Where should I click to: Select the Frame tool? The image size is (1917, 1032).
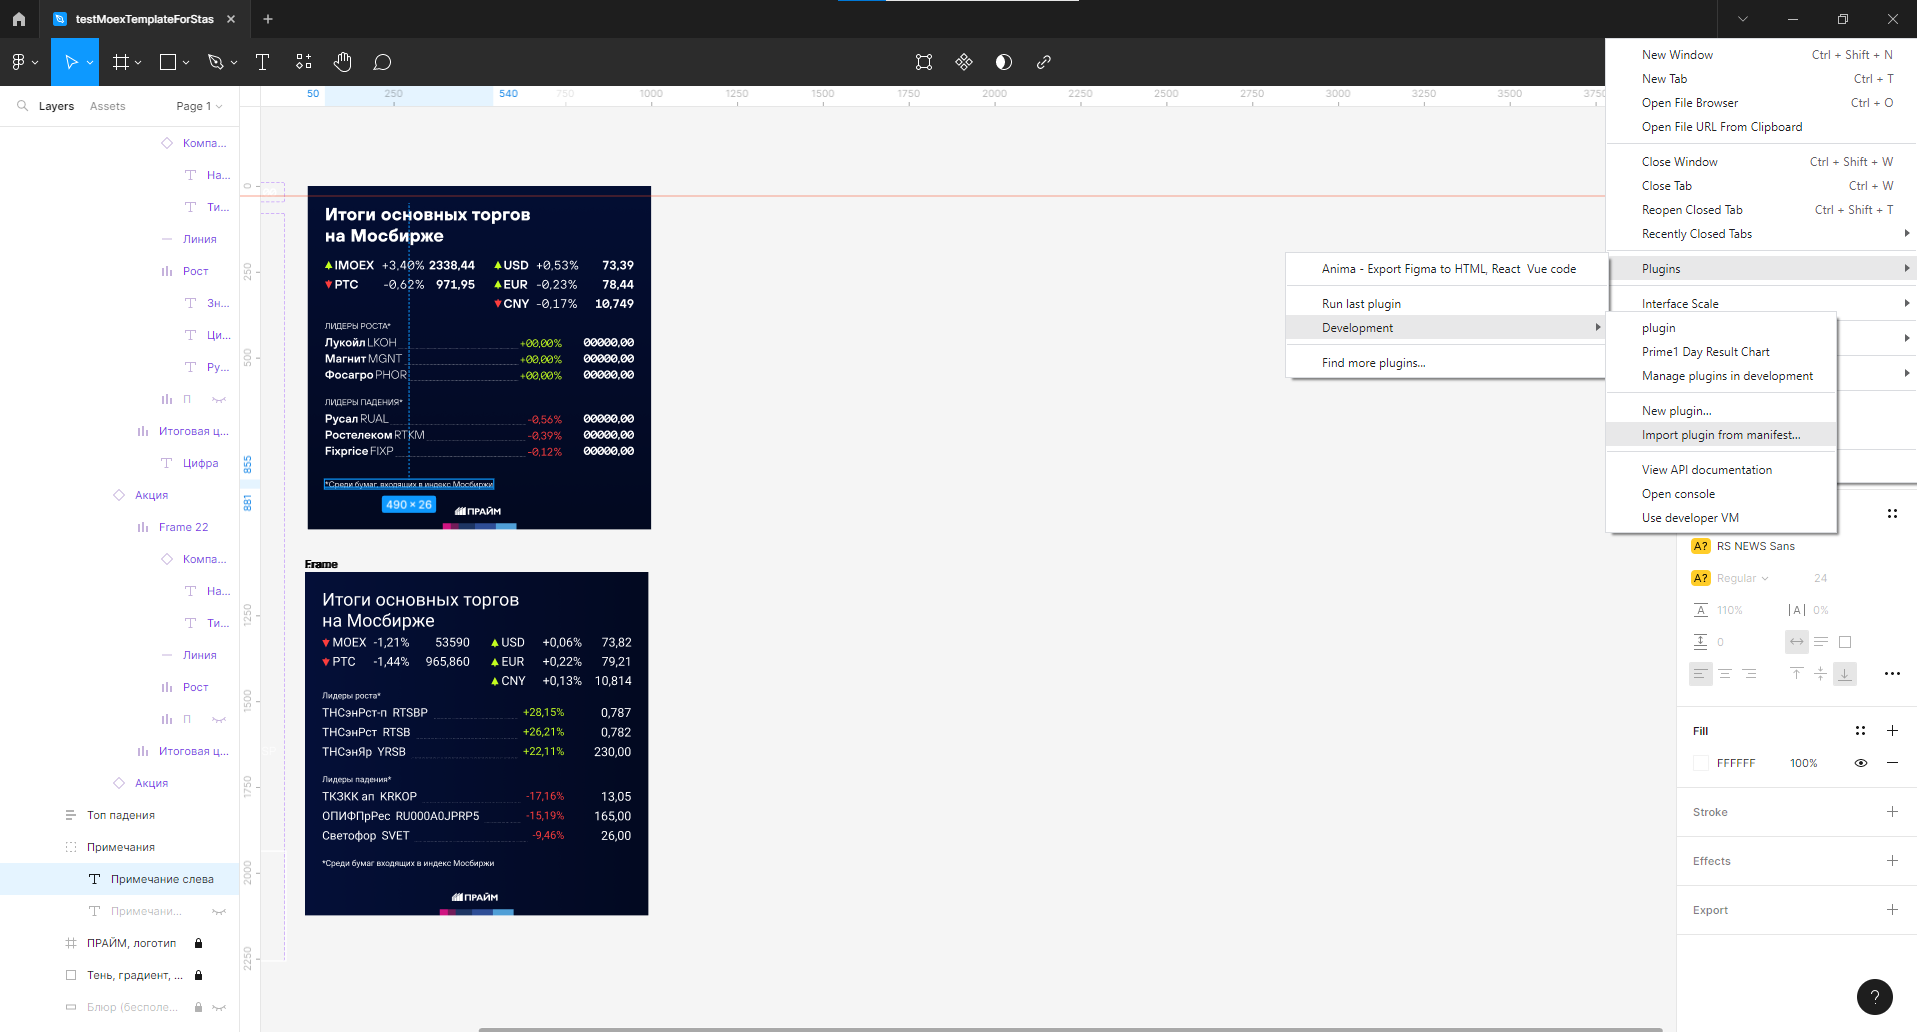pyautogui.click(x=121, y=62)
